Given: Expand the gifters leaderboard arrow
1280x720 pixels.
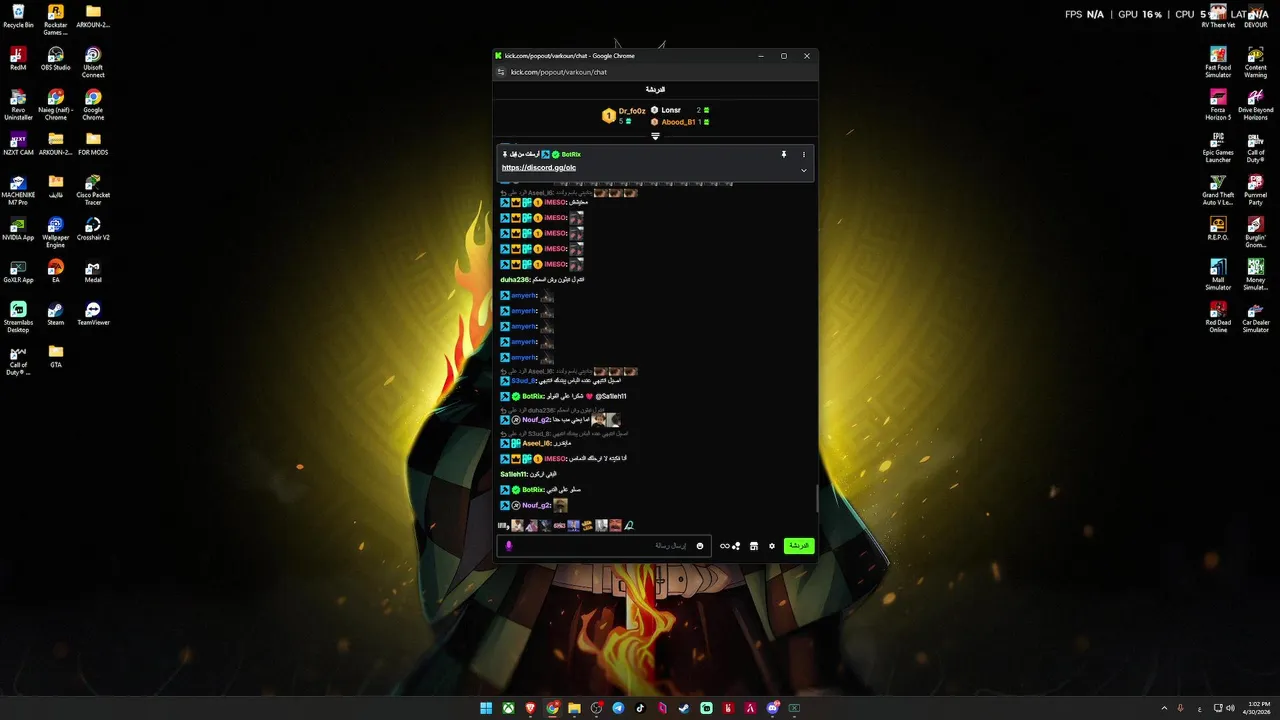Looking at the screenshot, I should click(656, 136).
